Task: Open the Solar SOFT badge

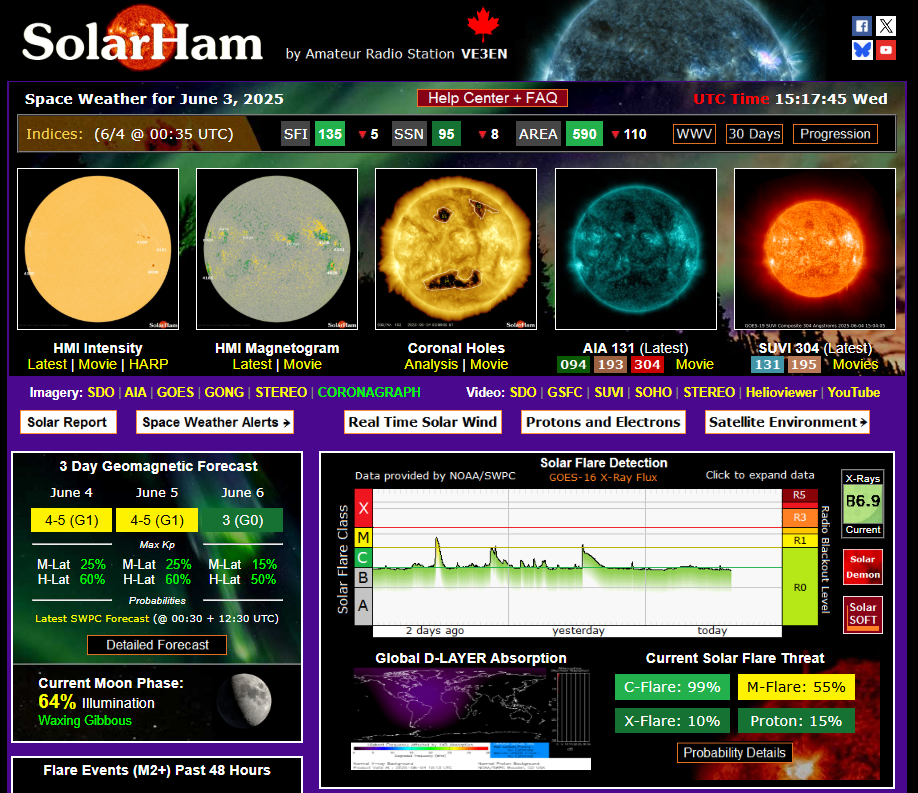Action: 862,614
